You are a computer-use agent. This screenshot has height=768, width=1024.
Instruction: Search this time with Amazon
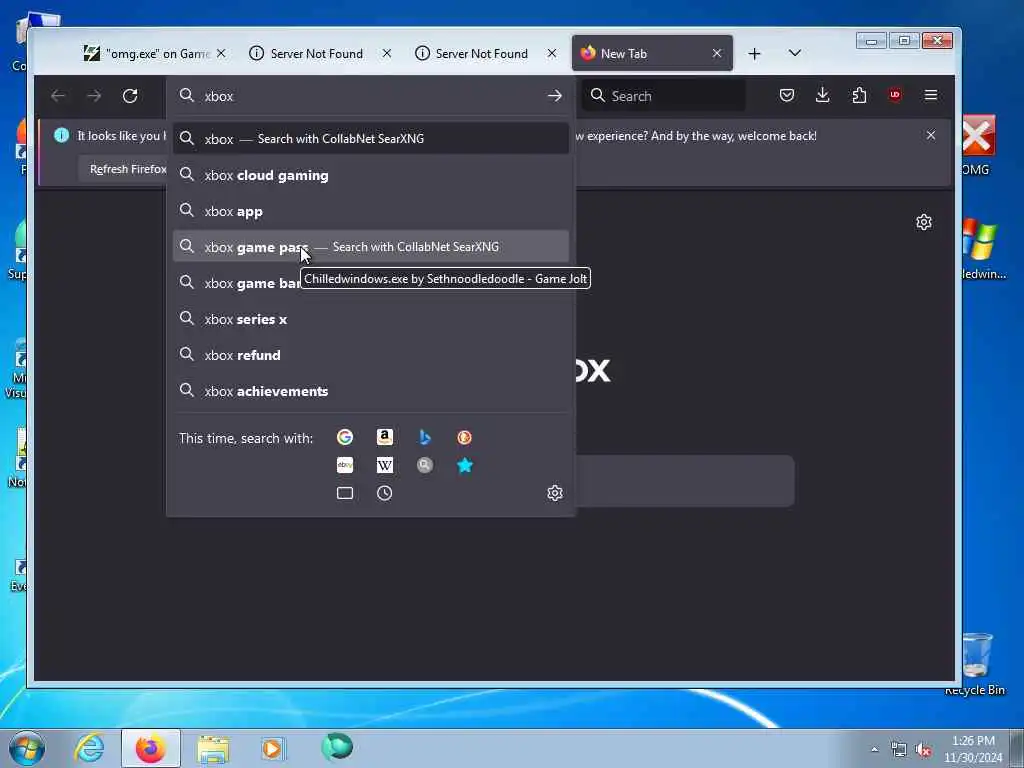(x=385, y=437)
